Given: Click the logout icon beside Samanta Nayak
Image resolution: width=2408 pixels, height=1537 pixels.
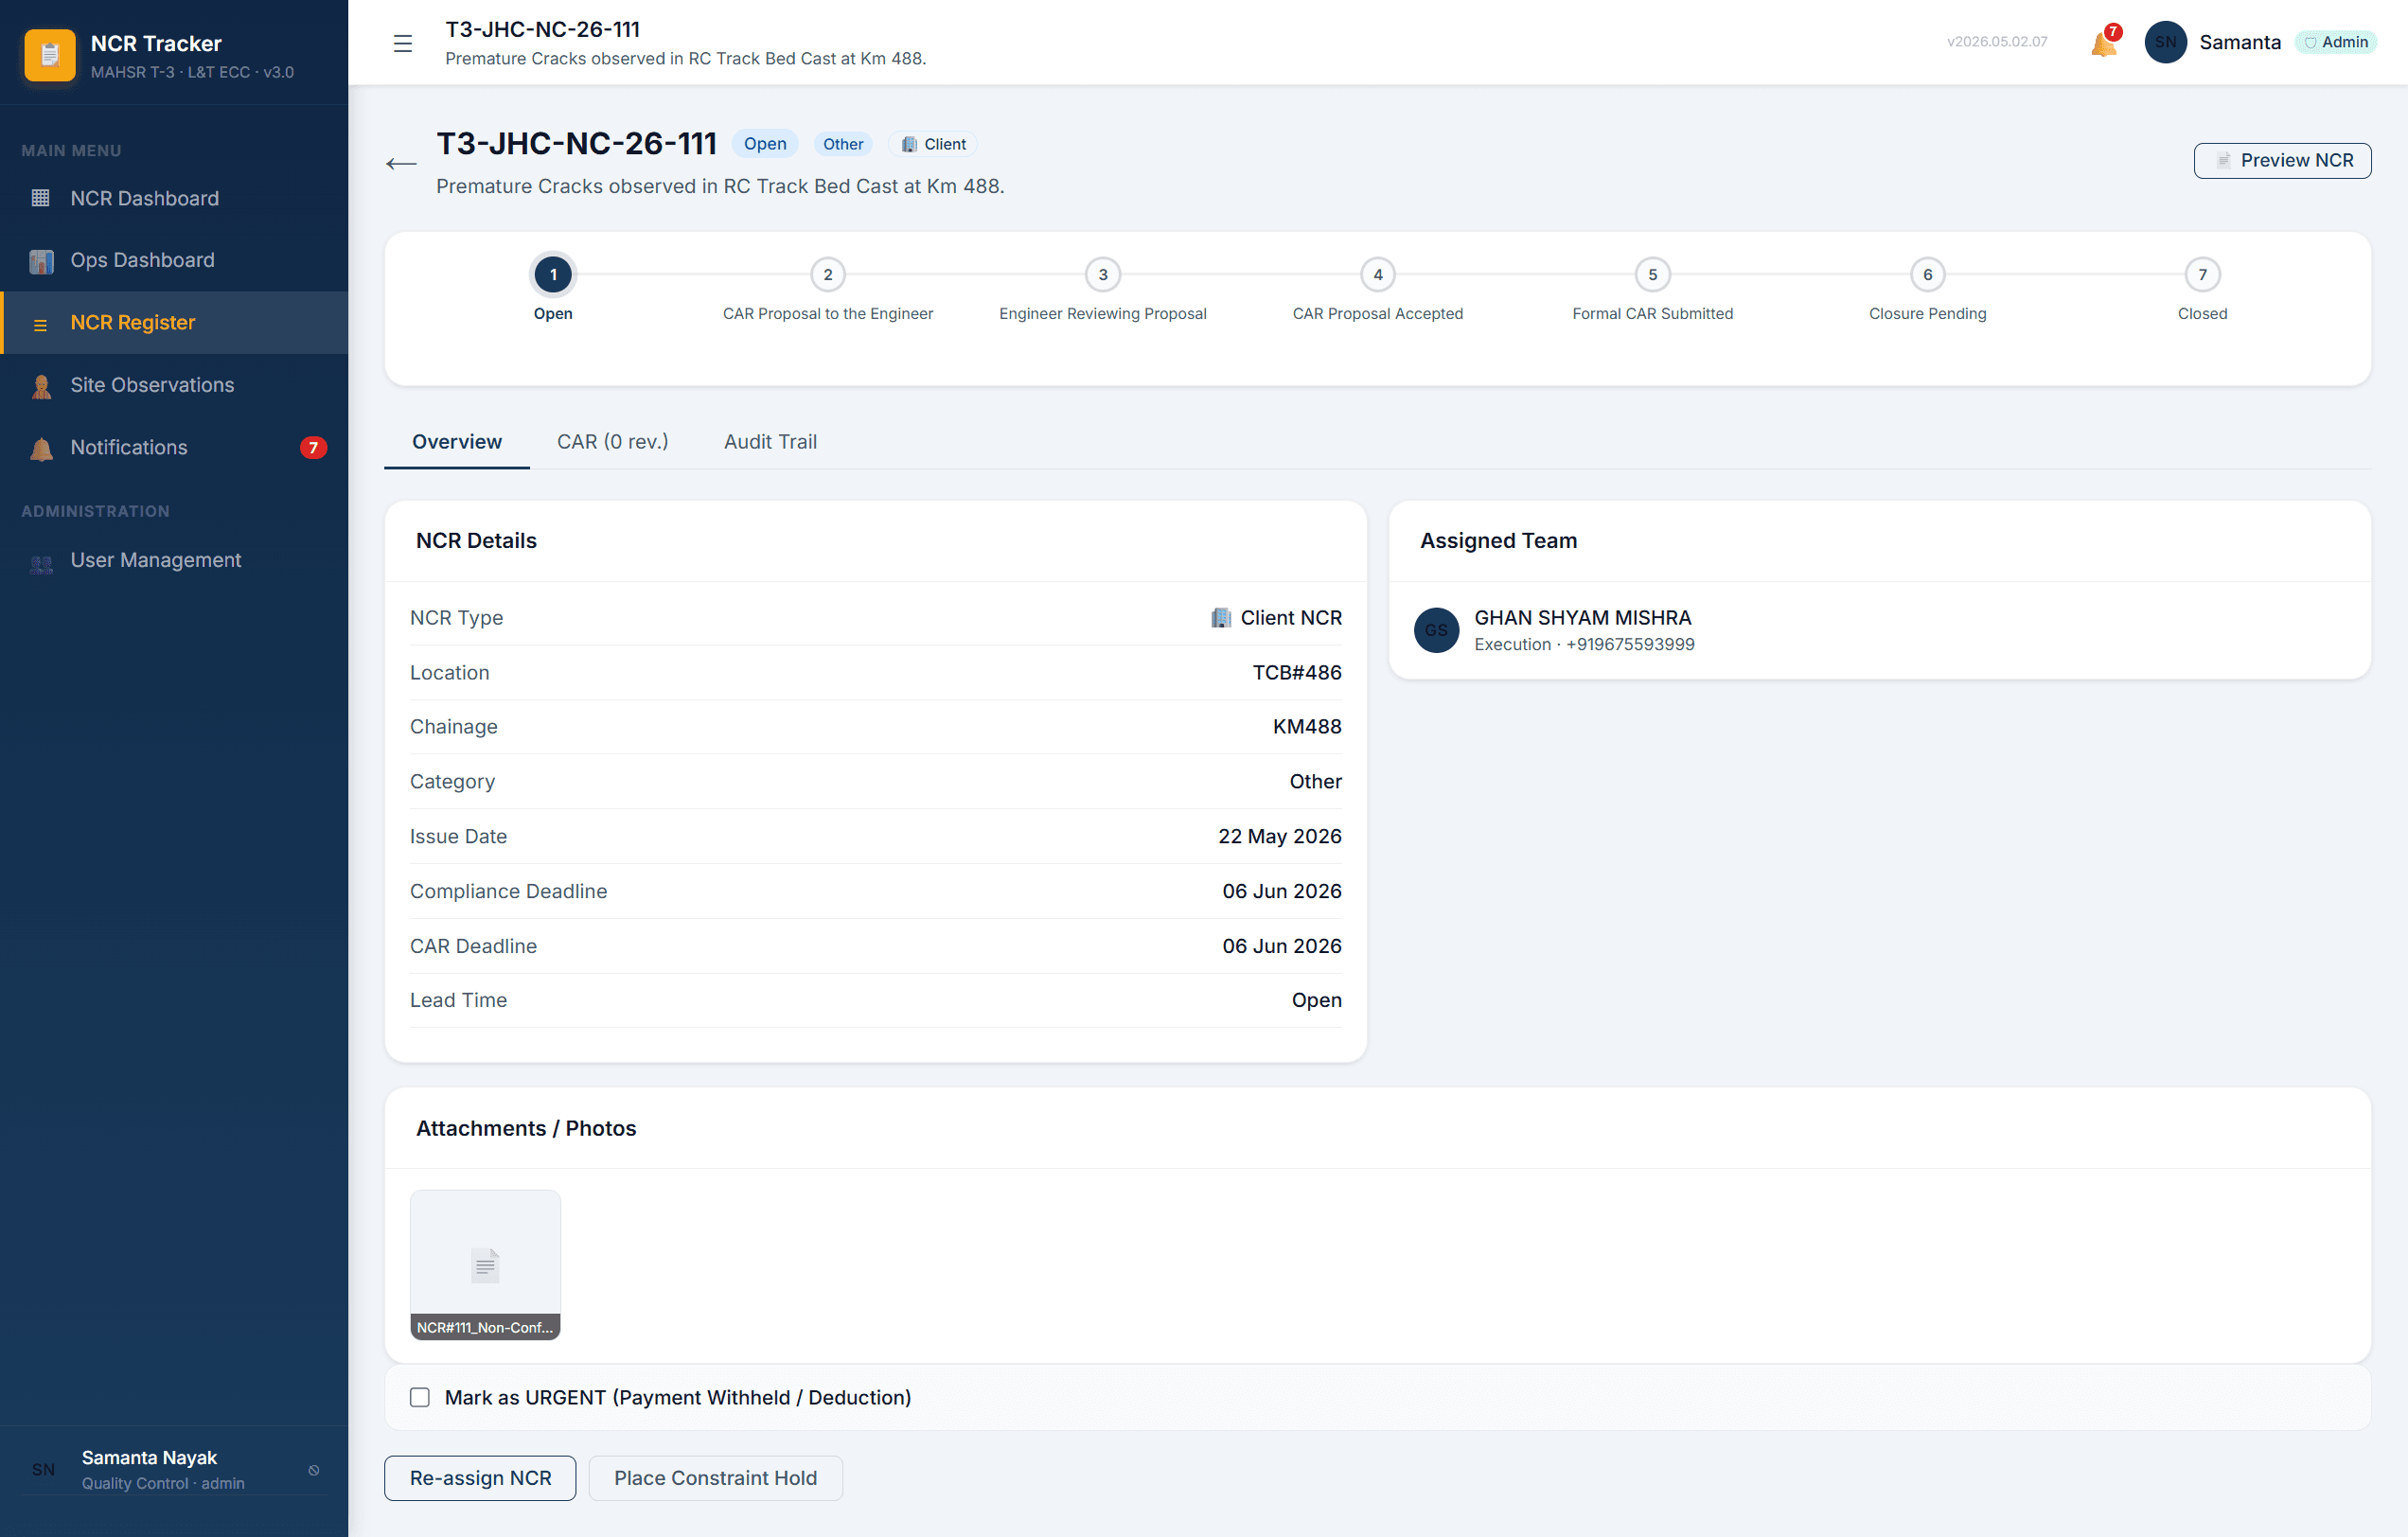Looking at the screenshot, I should [314, 1470].
